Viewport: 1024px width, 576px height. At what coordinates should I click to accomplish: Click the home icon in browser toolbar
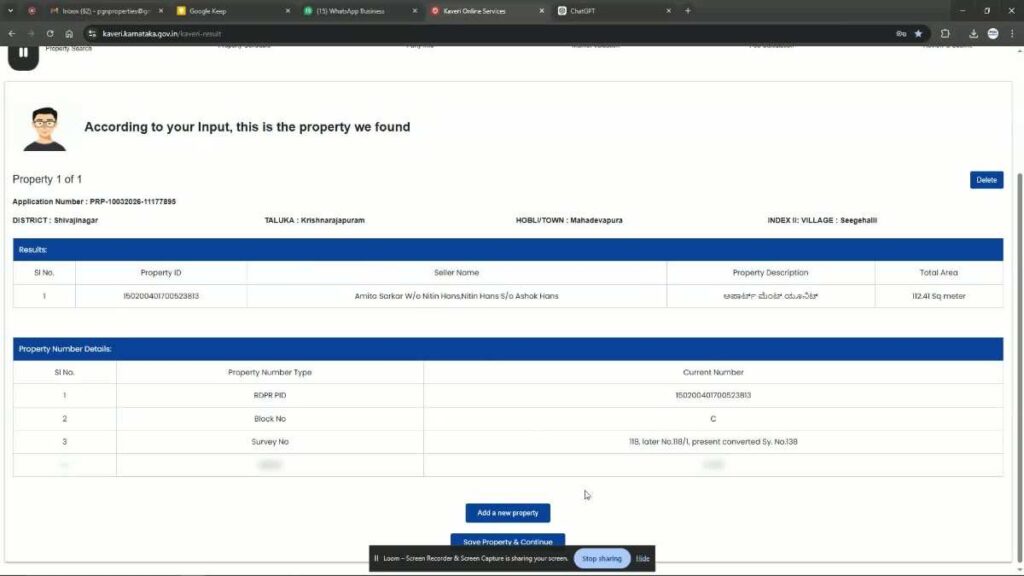[67, 32]
